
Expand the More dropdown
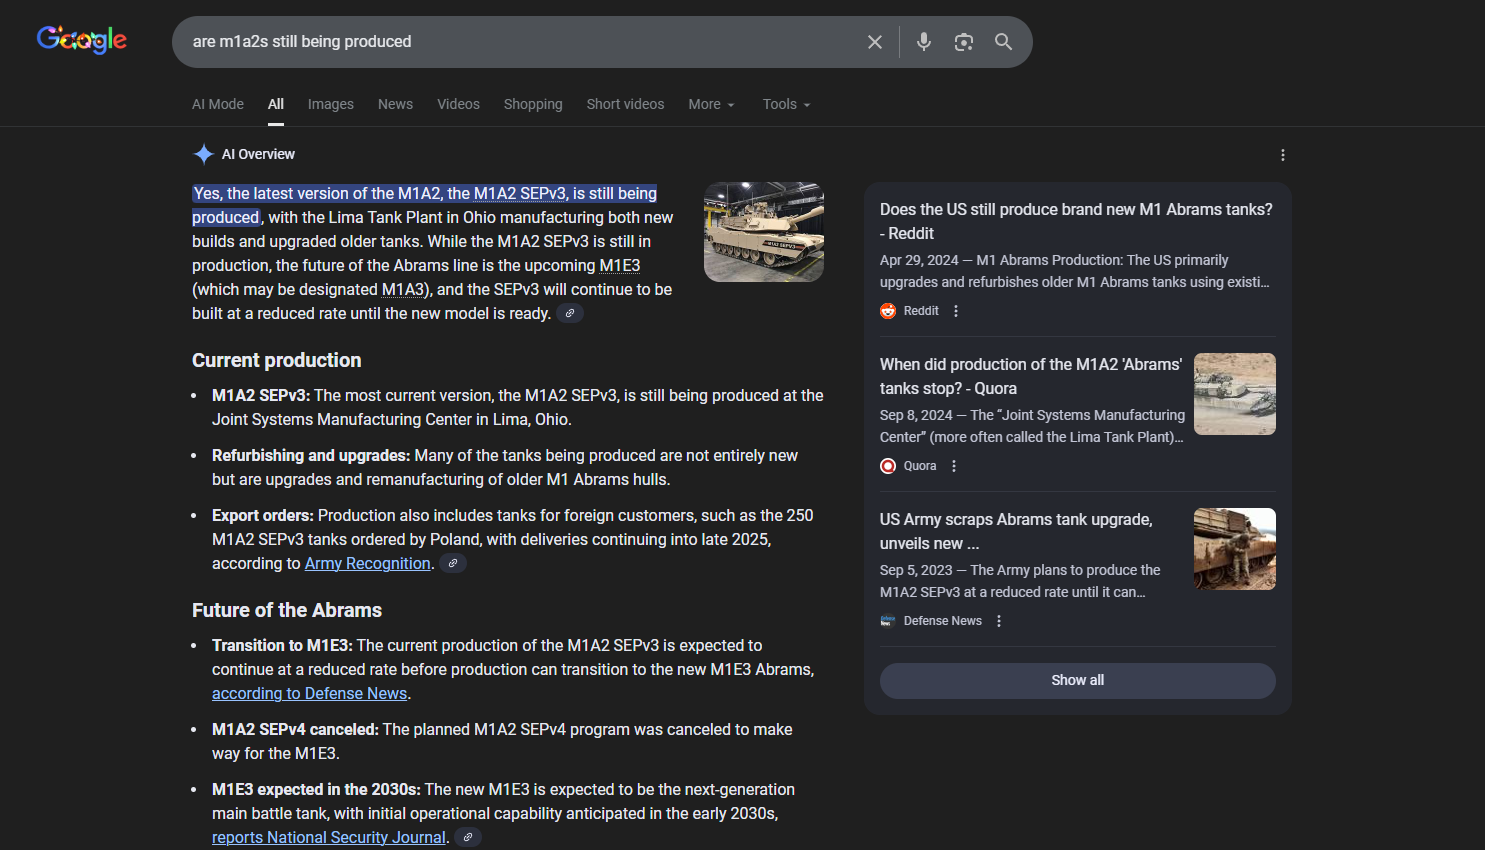(x=711, y=104)
